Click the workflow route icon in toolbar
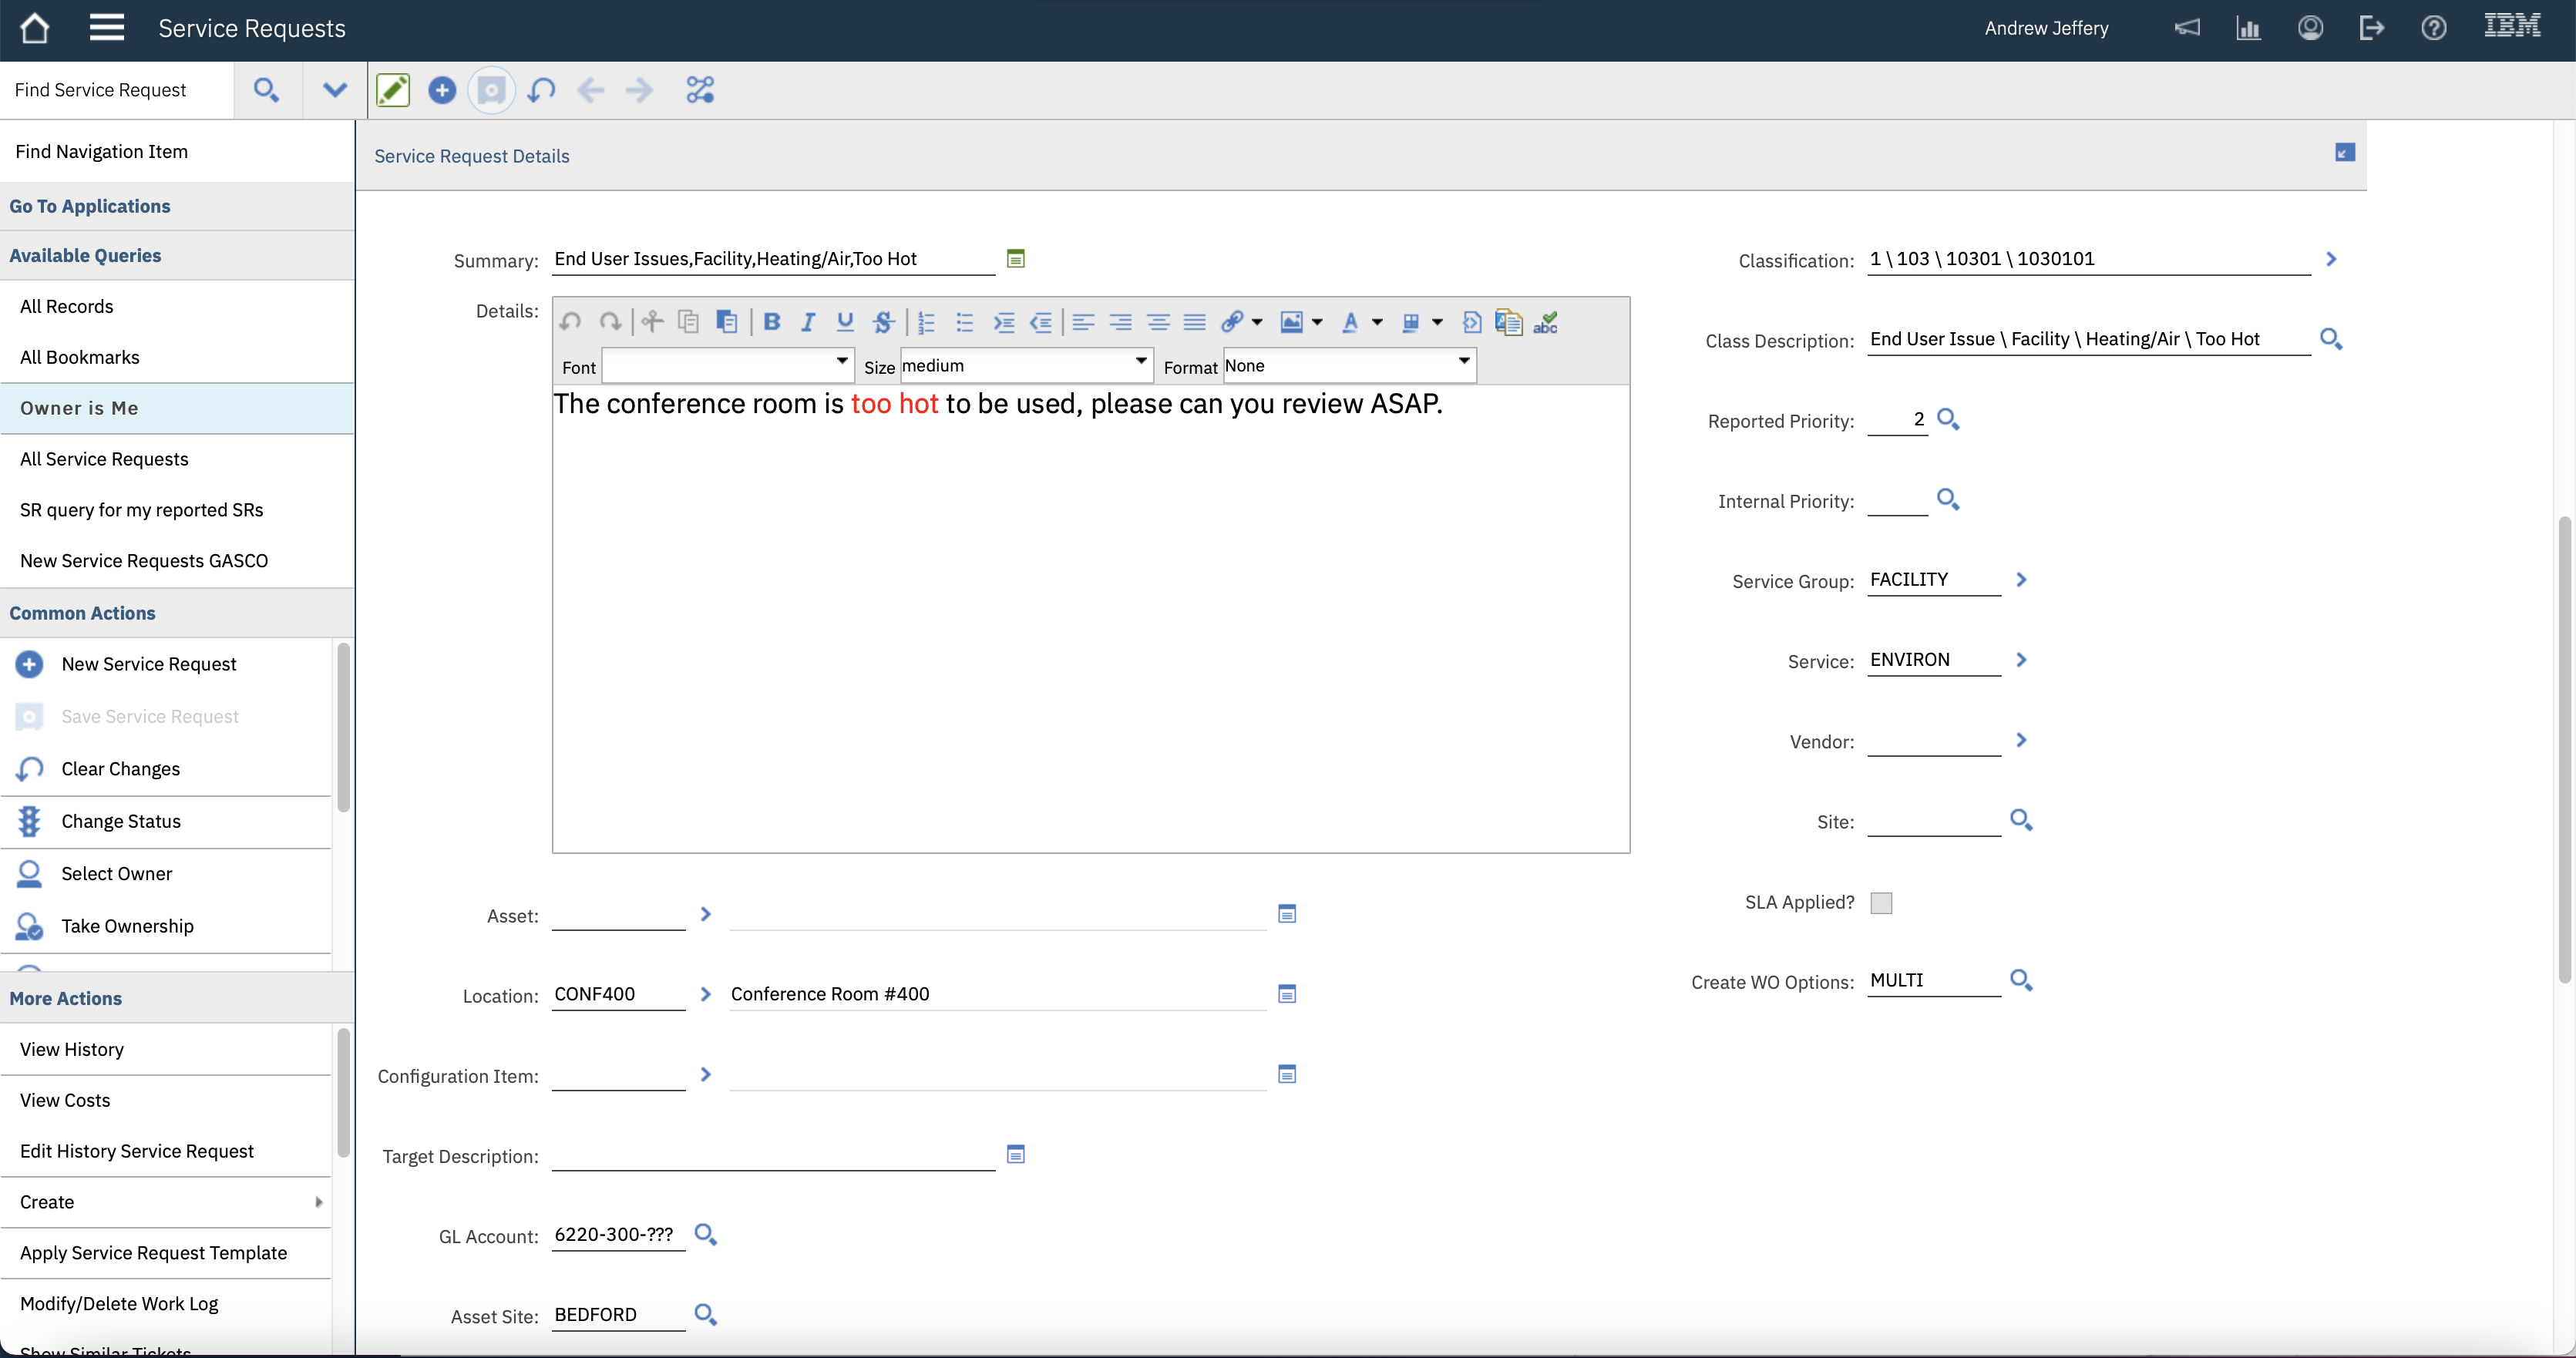2576x1358 pixels. (699, 90)
